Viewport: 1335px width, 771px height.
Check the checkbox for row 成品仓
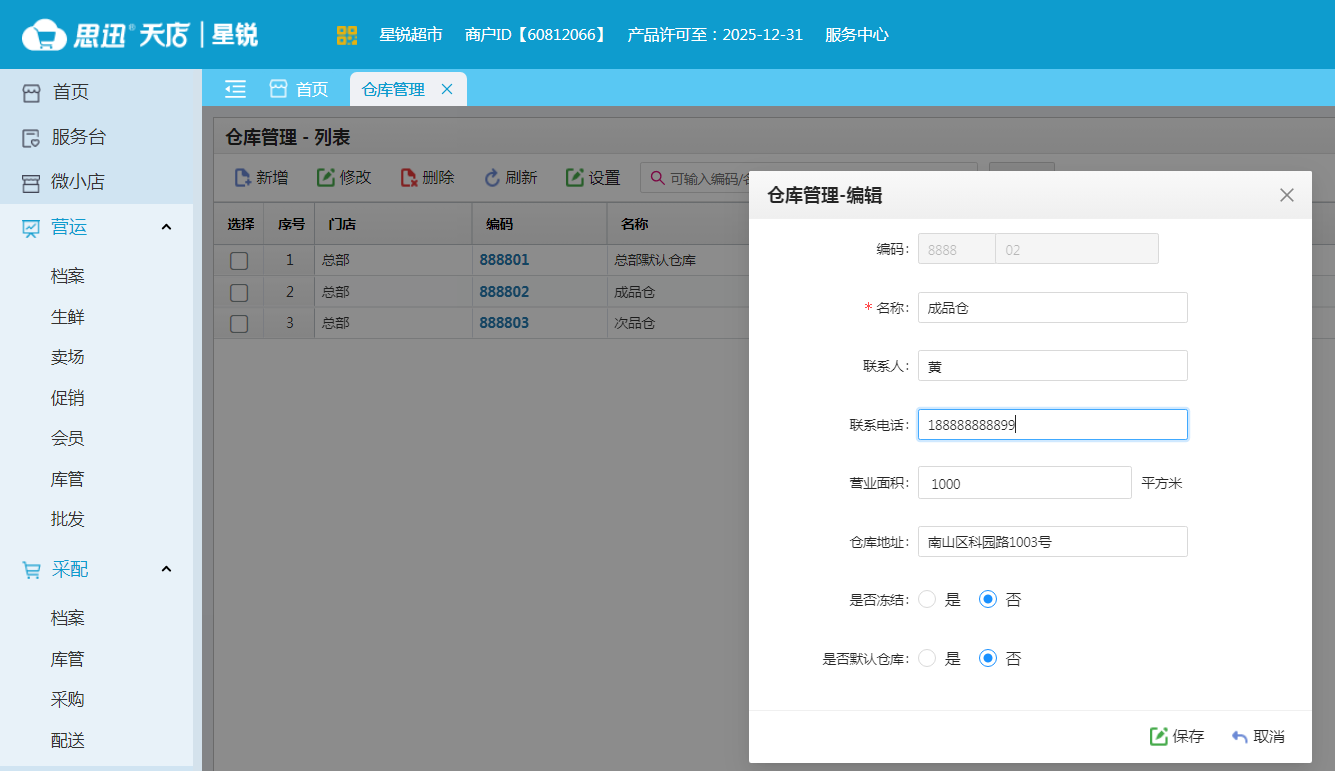[x=239, y=291]
